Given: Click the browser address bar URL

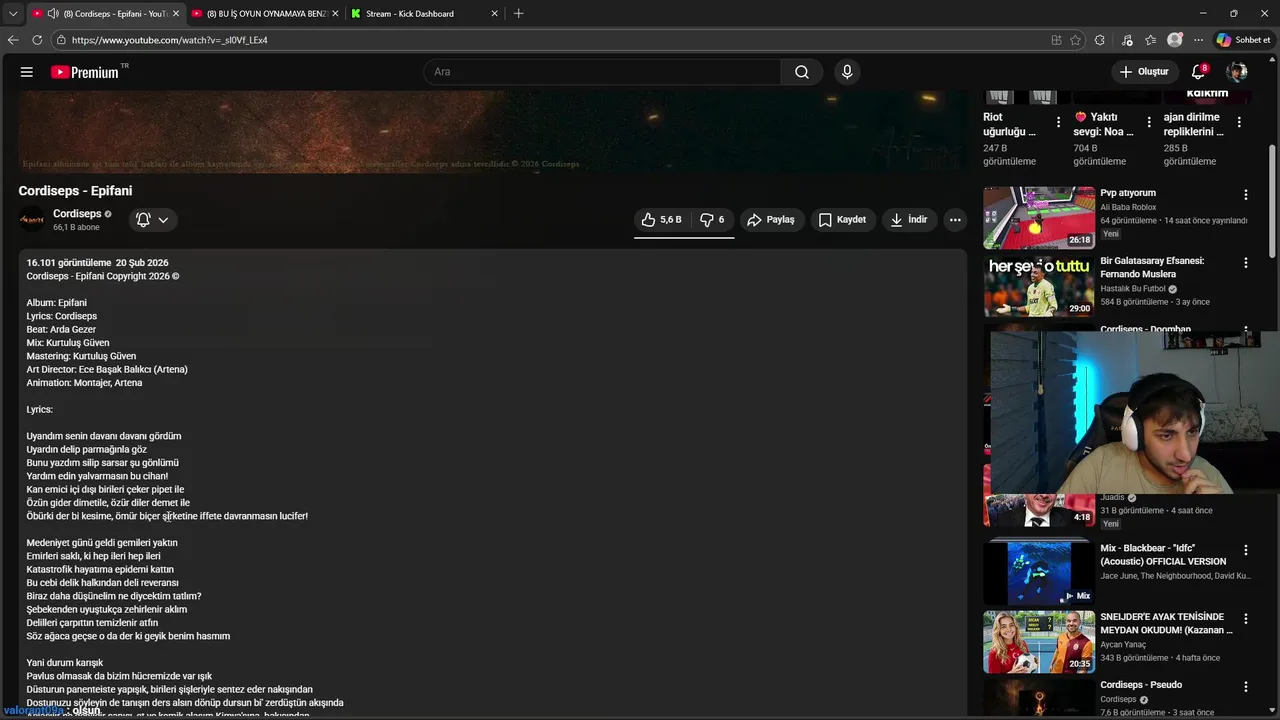Looking at the screenshot, I should (x=170, y=40).
